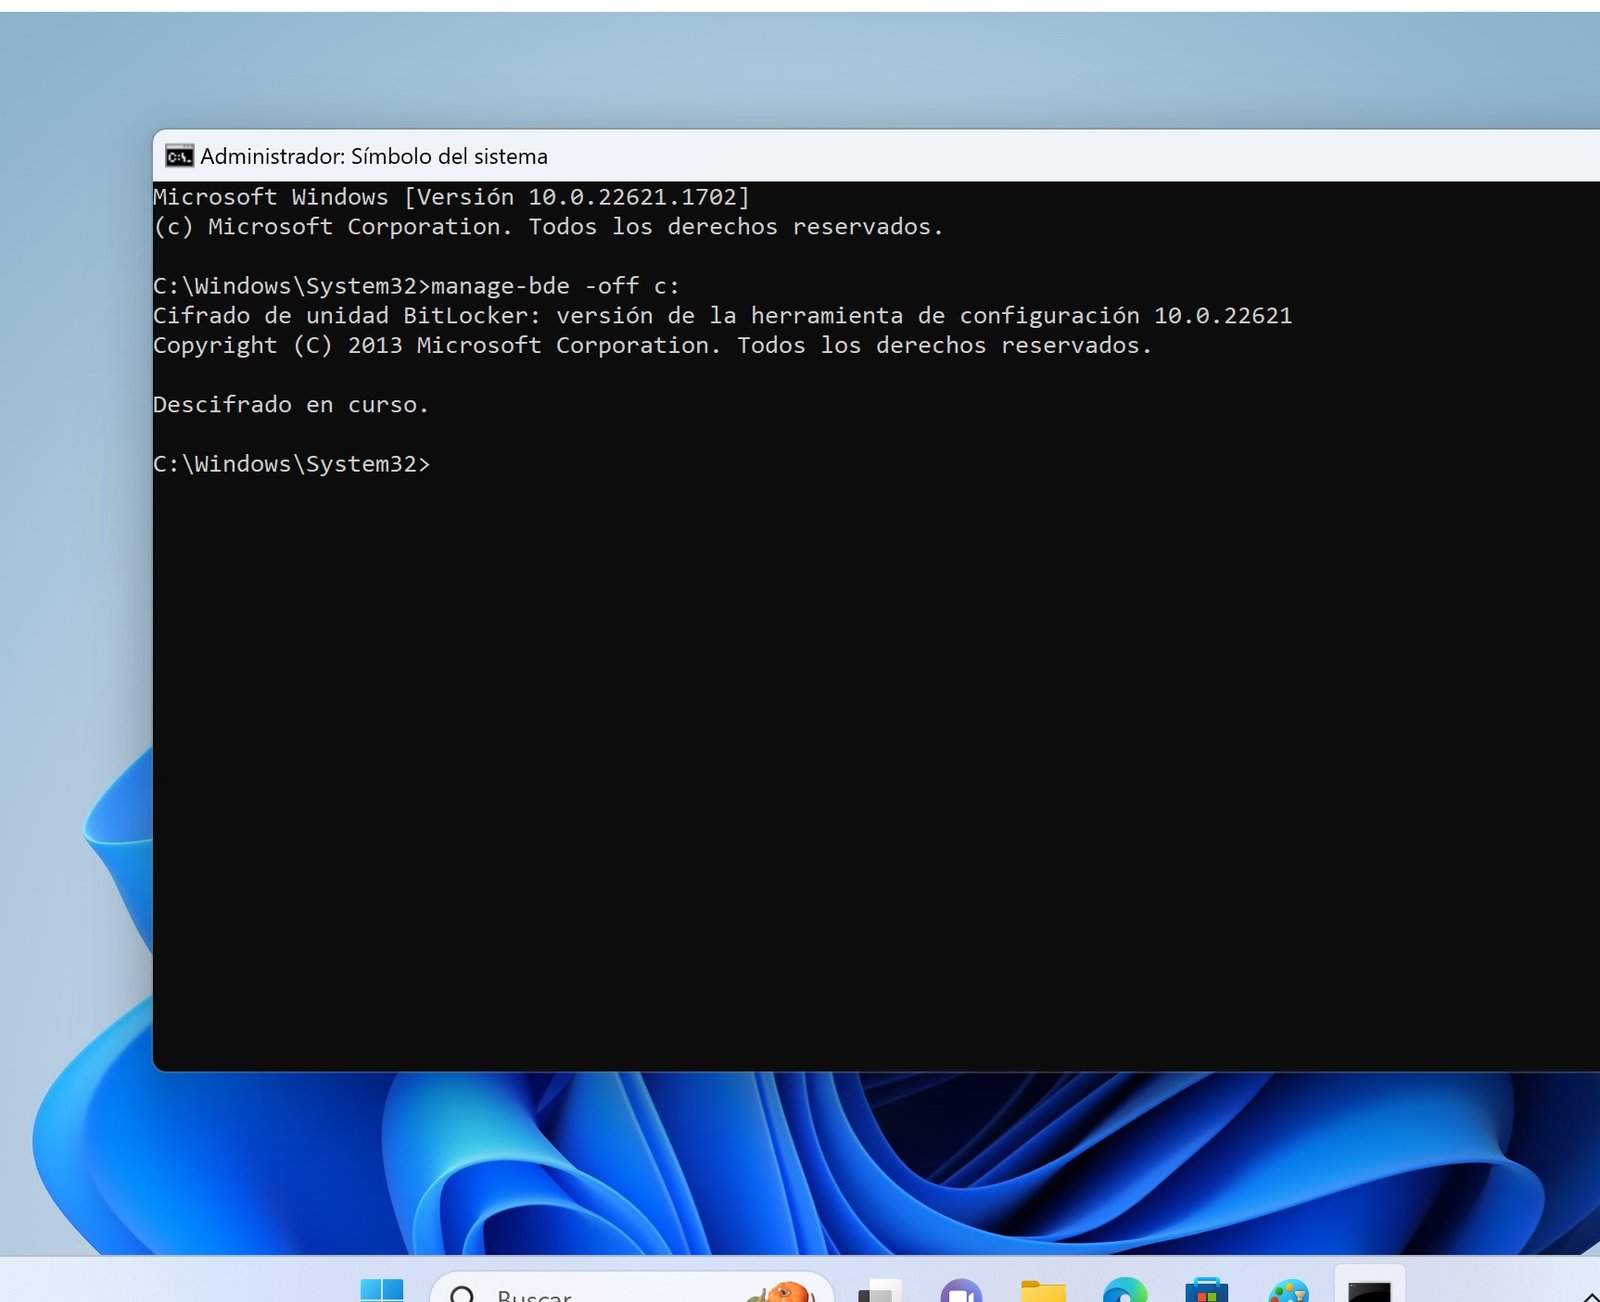
Task: Focus the Buscar search box
Action: pyautogui.click(x=600, y=1293)
